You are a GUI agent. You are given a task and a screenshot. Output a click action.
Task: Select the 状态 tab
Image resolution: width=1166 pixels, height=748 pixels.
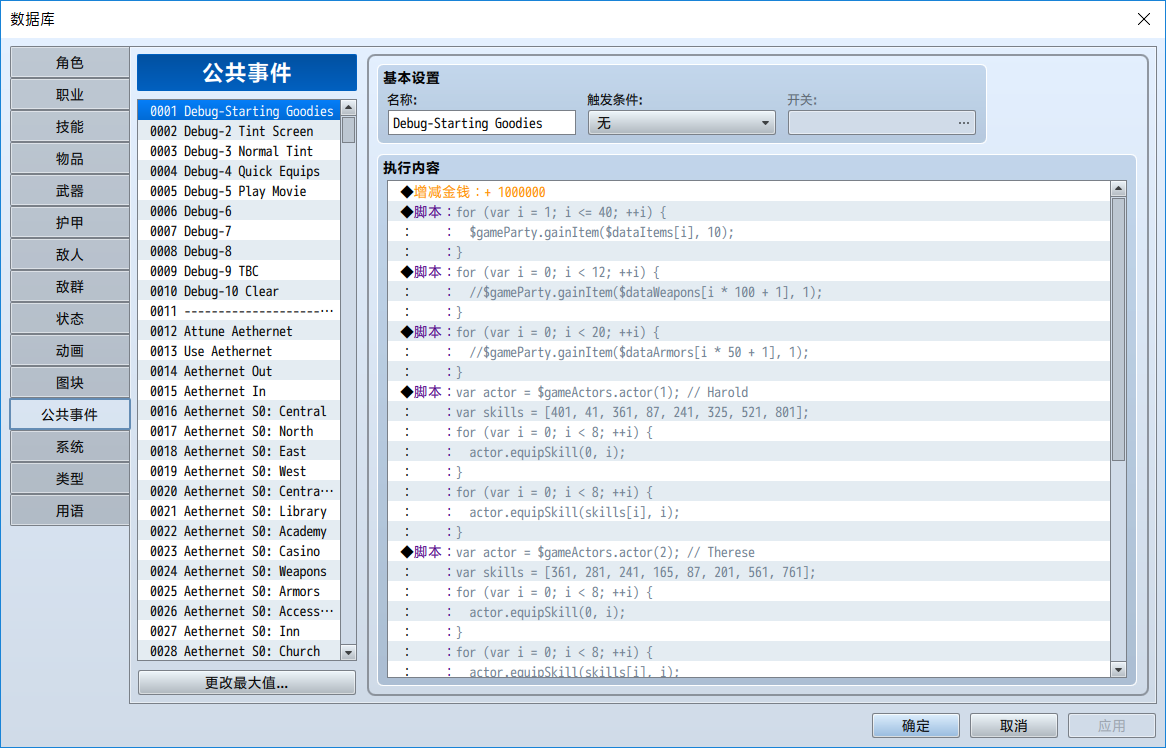(x=70, y=319)
